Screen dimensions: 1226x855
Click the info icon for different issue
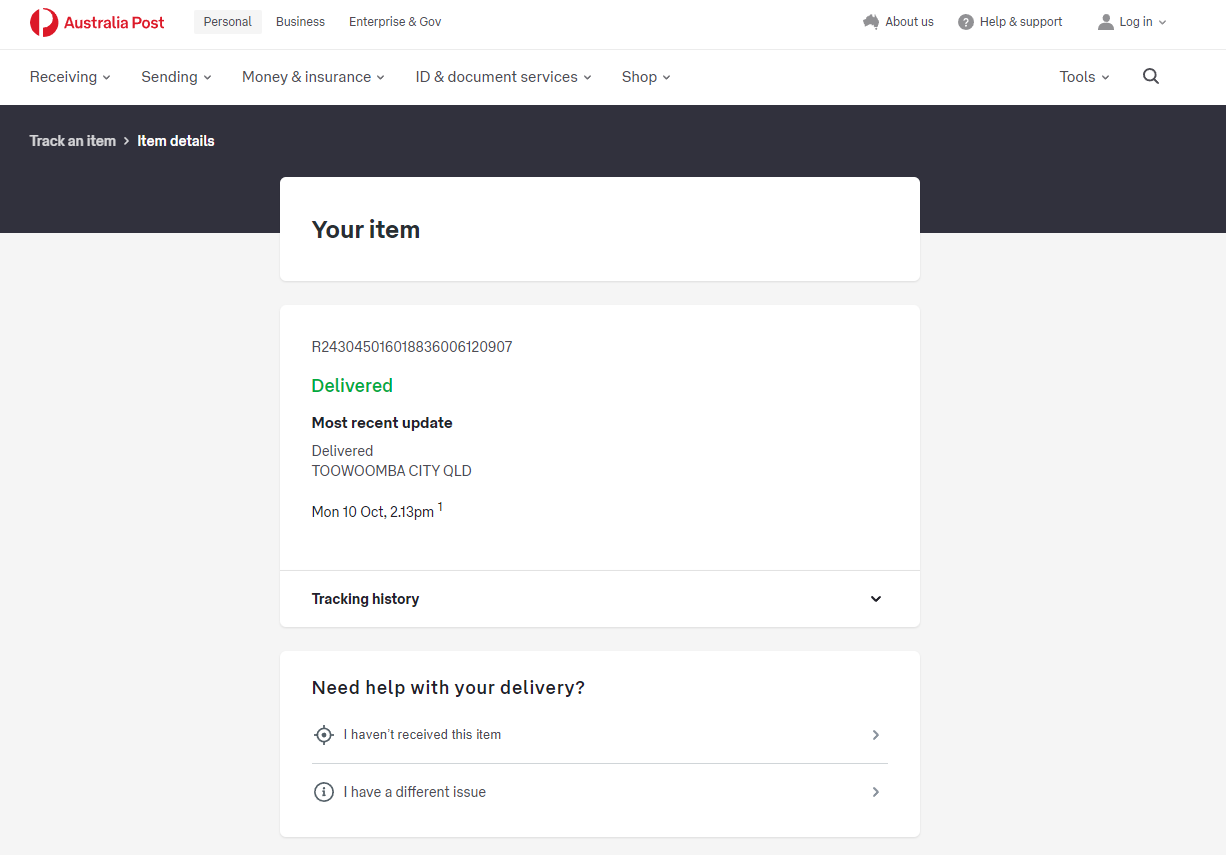pos(323,792)
